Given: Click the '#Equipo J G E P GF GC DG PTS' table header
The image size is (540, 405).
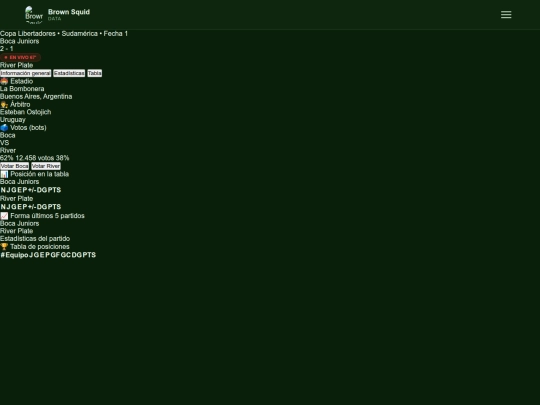Looking at the screenshot, I should coord(48,255).
